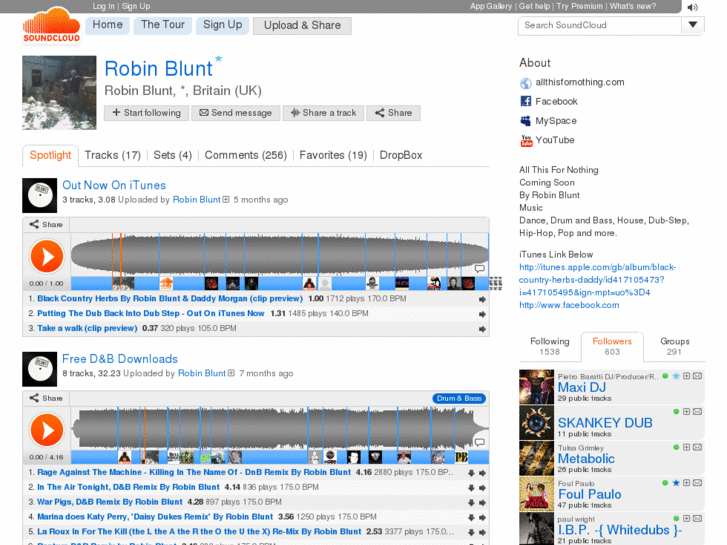This screenshot has width=727, height=545.
Task: Mute sound with the speaker icon
Action: coord(693,7)
